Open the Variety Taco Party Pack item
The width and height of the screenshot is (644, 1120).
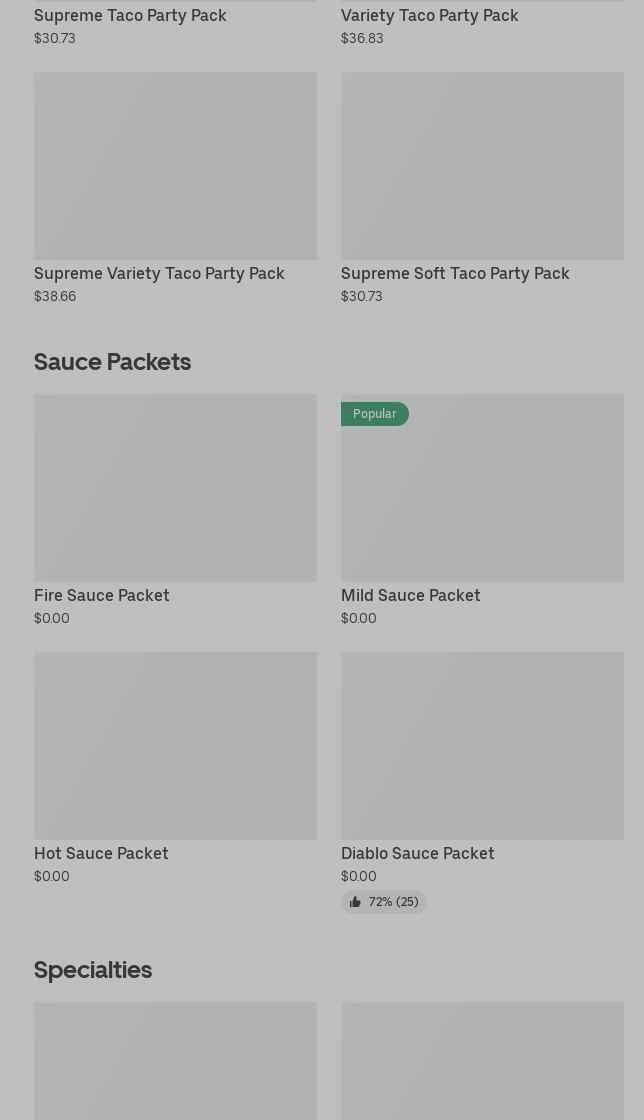[429, 15]
